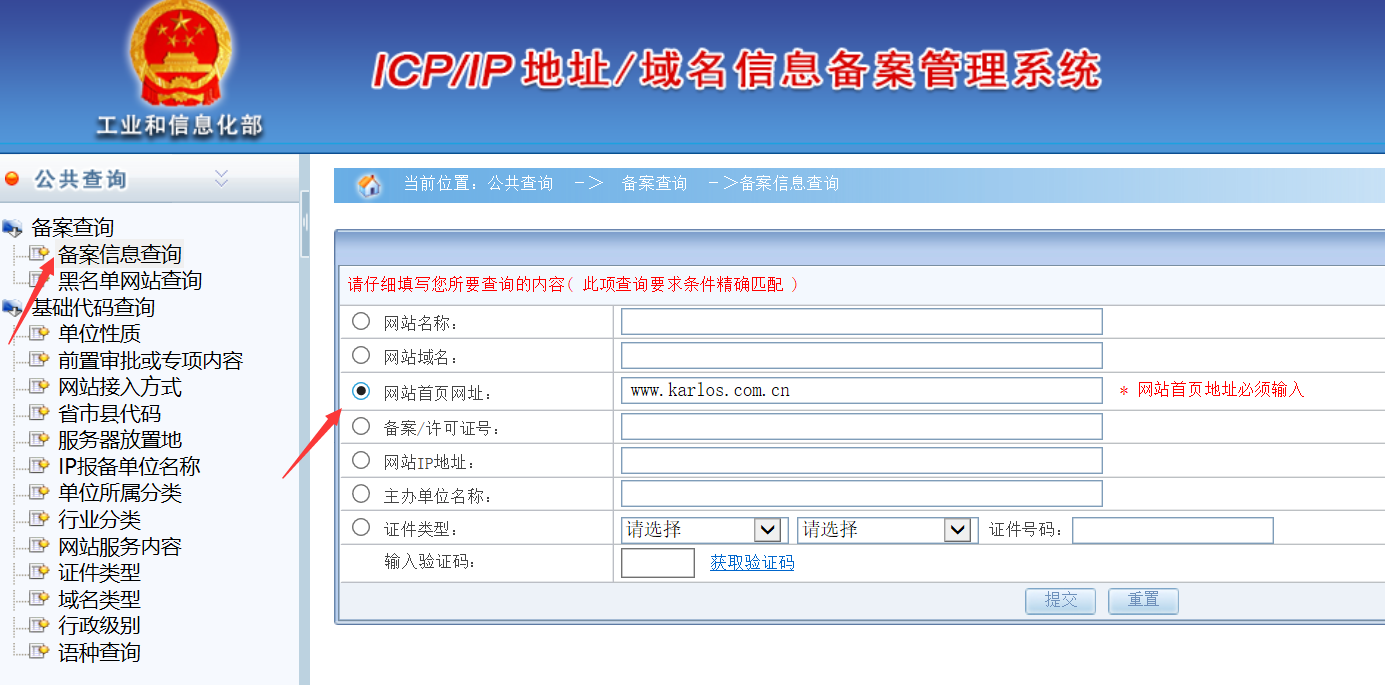
Task: Select the 备案/许可证号 radio button
Action: tap(361, 426)
